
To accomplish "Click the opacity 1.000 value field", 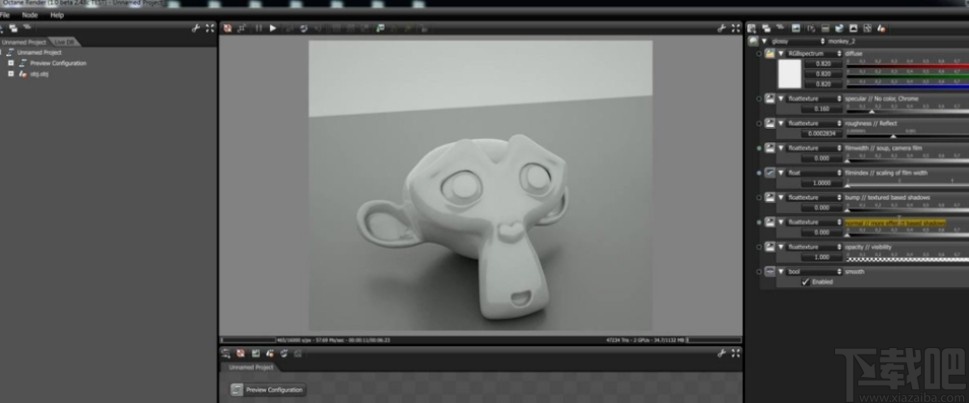I will click(x=823, y=257).
